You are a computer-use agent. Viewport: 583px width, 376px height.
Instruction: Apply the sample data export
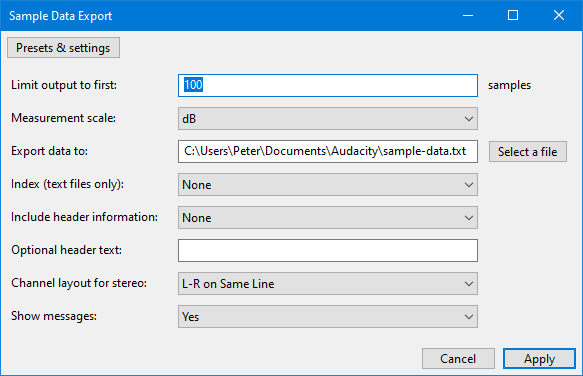[x=539, y=359]
